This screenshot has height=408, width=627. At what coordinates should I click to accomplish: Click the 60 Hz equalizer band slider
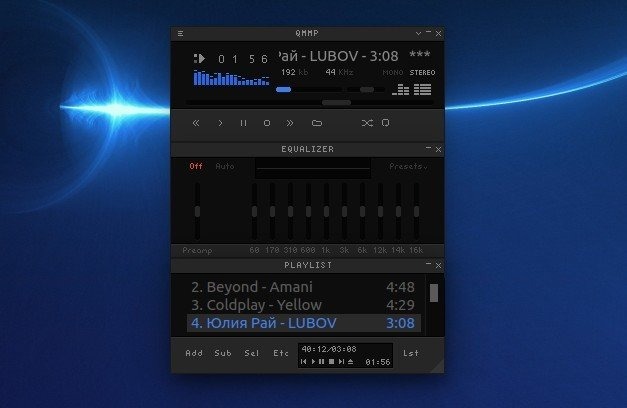point(254,211)
